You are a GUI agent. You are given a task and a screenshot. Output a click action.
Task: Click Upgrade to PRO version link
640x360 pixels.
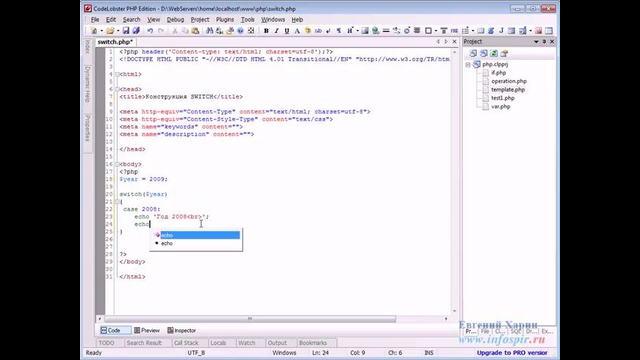512,353
